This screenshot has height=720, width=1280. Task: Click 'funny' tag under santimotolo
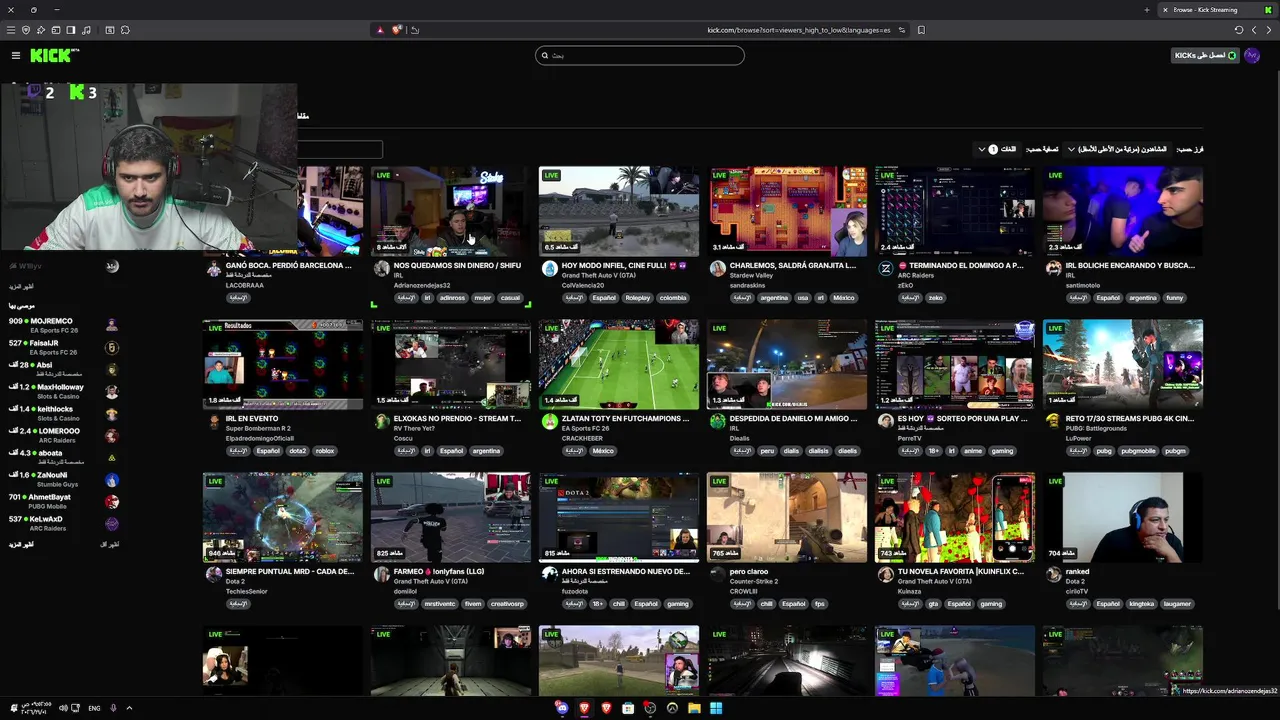[x=1175, y=298]
